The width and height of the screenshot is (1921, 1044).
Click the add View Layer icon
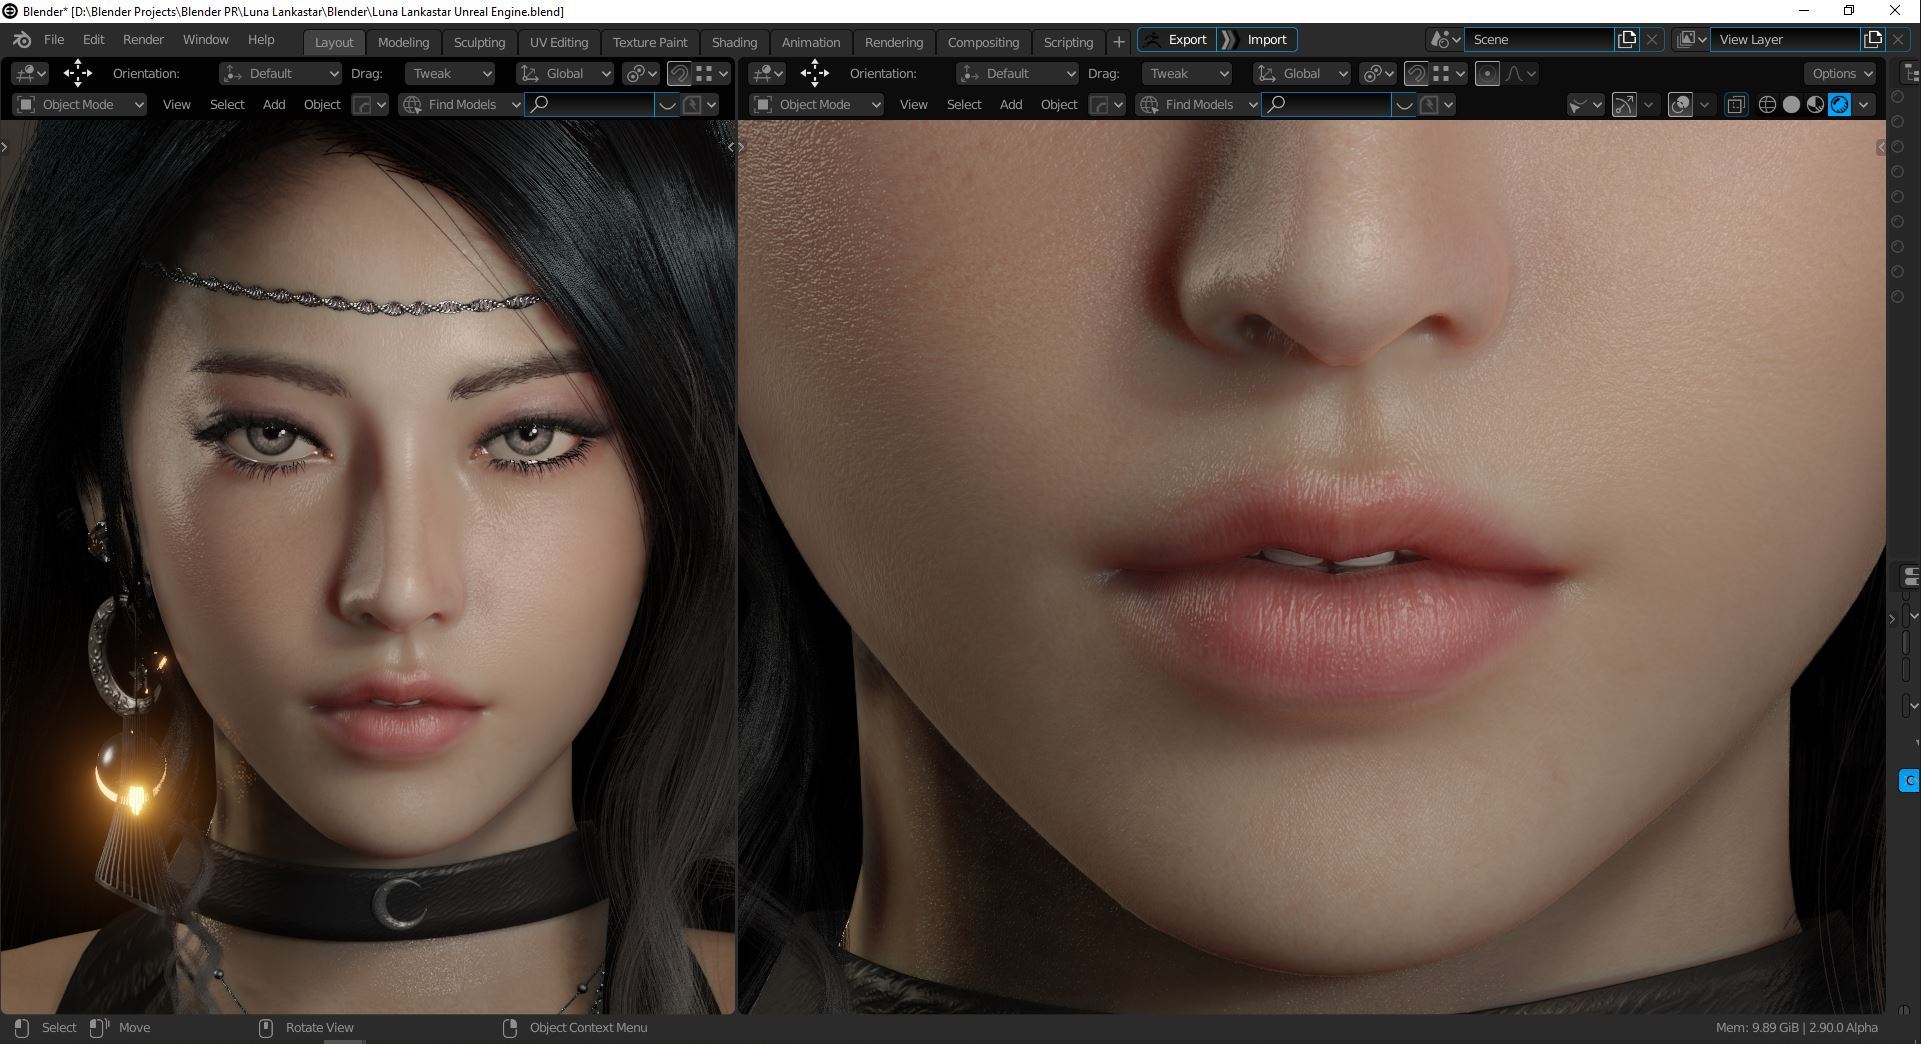pos(1872,40)
